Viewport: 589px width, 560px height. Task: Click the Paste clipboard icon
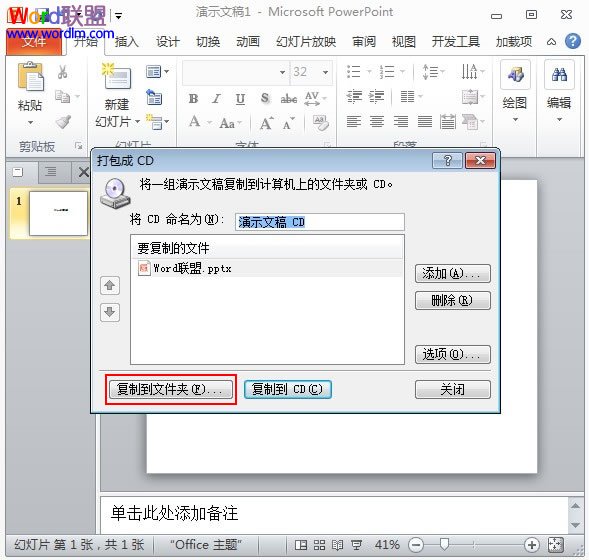point(30,77)
